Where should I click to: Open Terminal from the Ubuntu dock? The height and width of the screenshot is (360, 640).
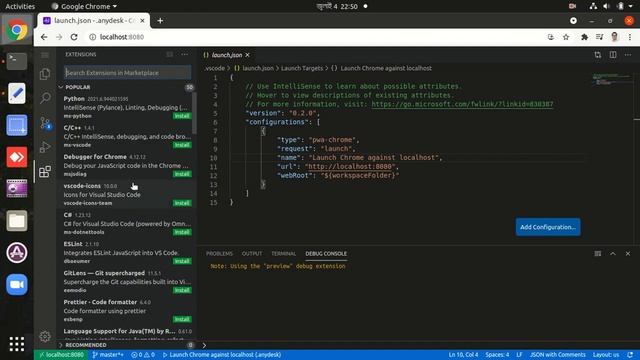(x=17, y=62)
